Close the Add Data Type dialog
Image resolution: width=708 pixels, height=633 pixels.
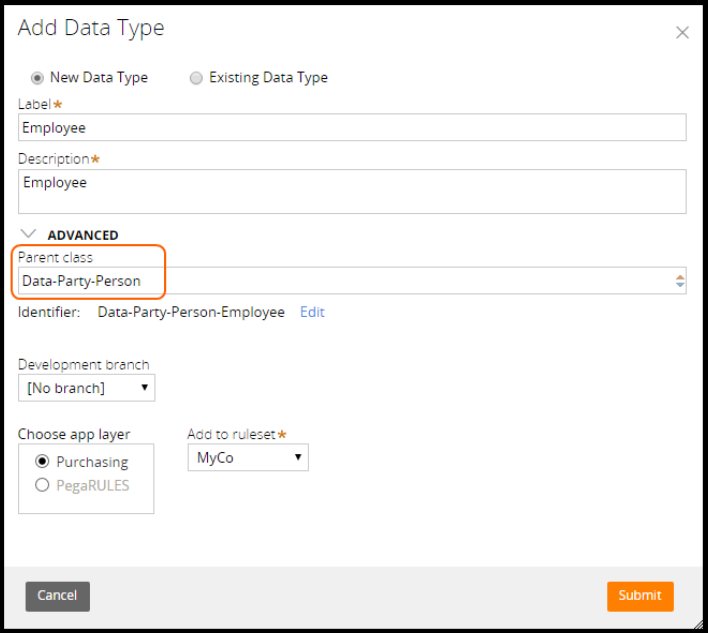(x=682, y=32)
